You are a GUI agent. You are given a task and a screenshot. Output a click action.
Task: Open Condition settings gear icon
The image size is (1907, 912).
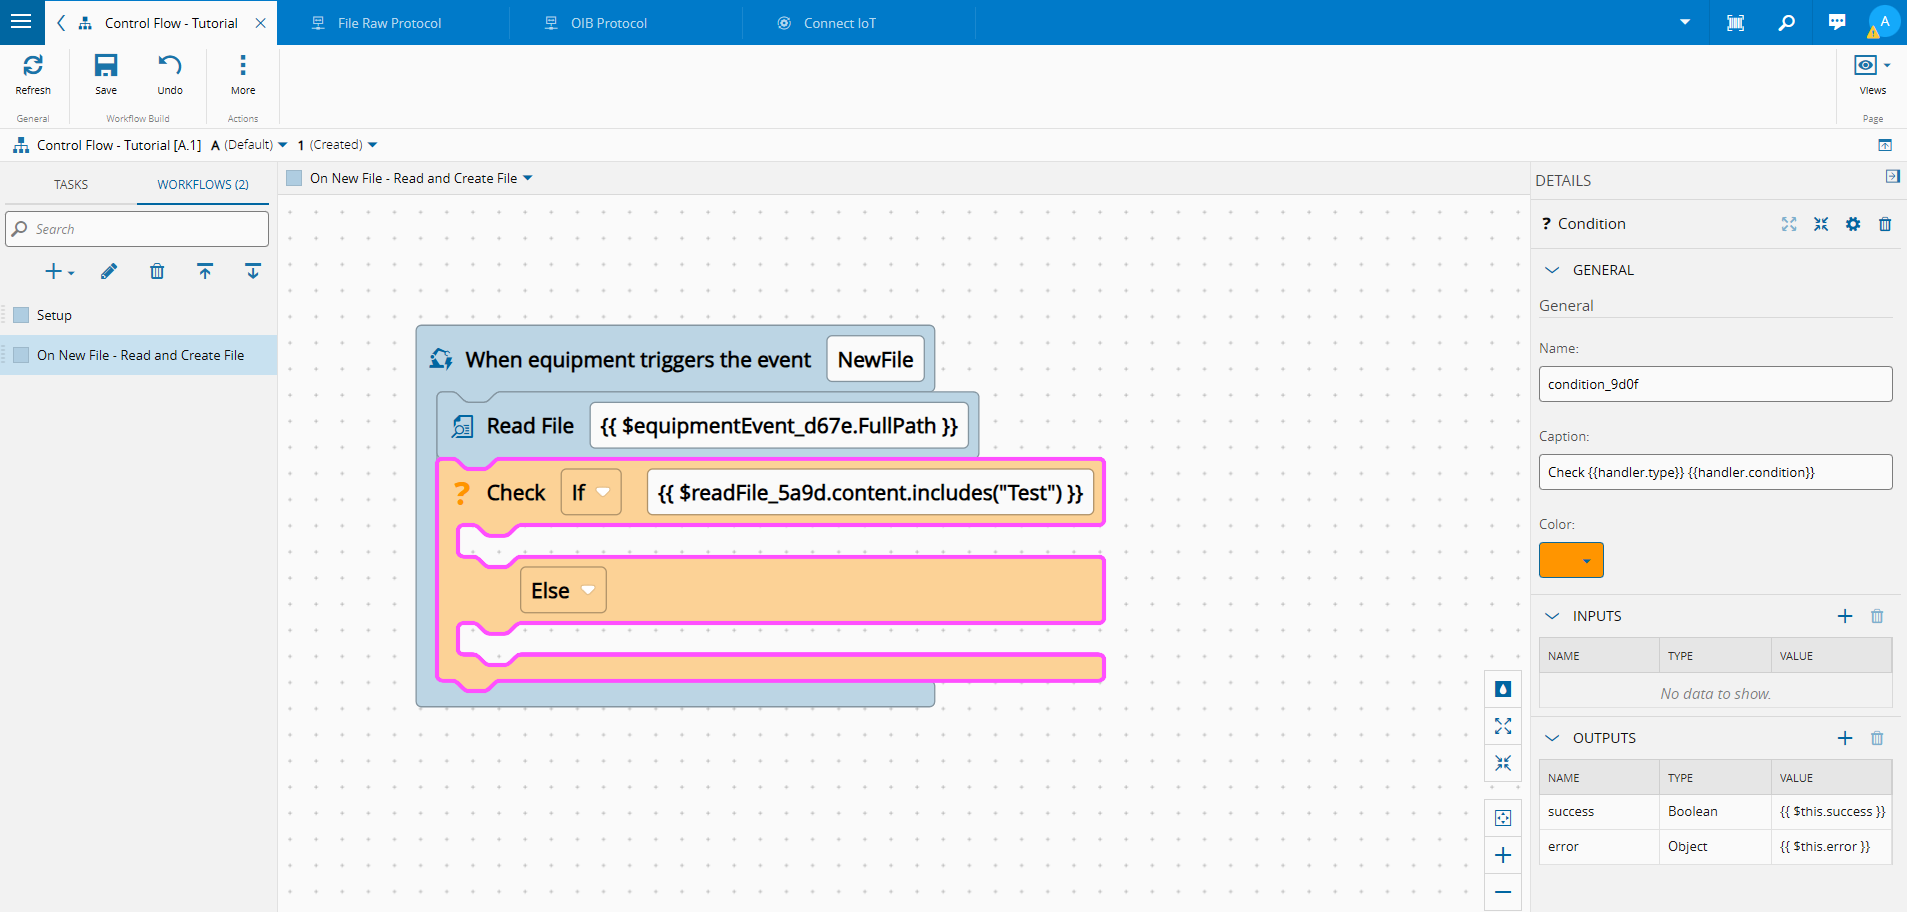(1853, 224)
